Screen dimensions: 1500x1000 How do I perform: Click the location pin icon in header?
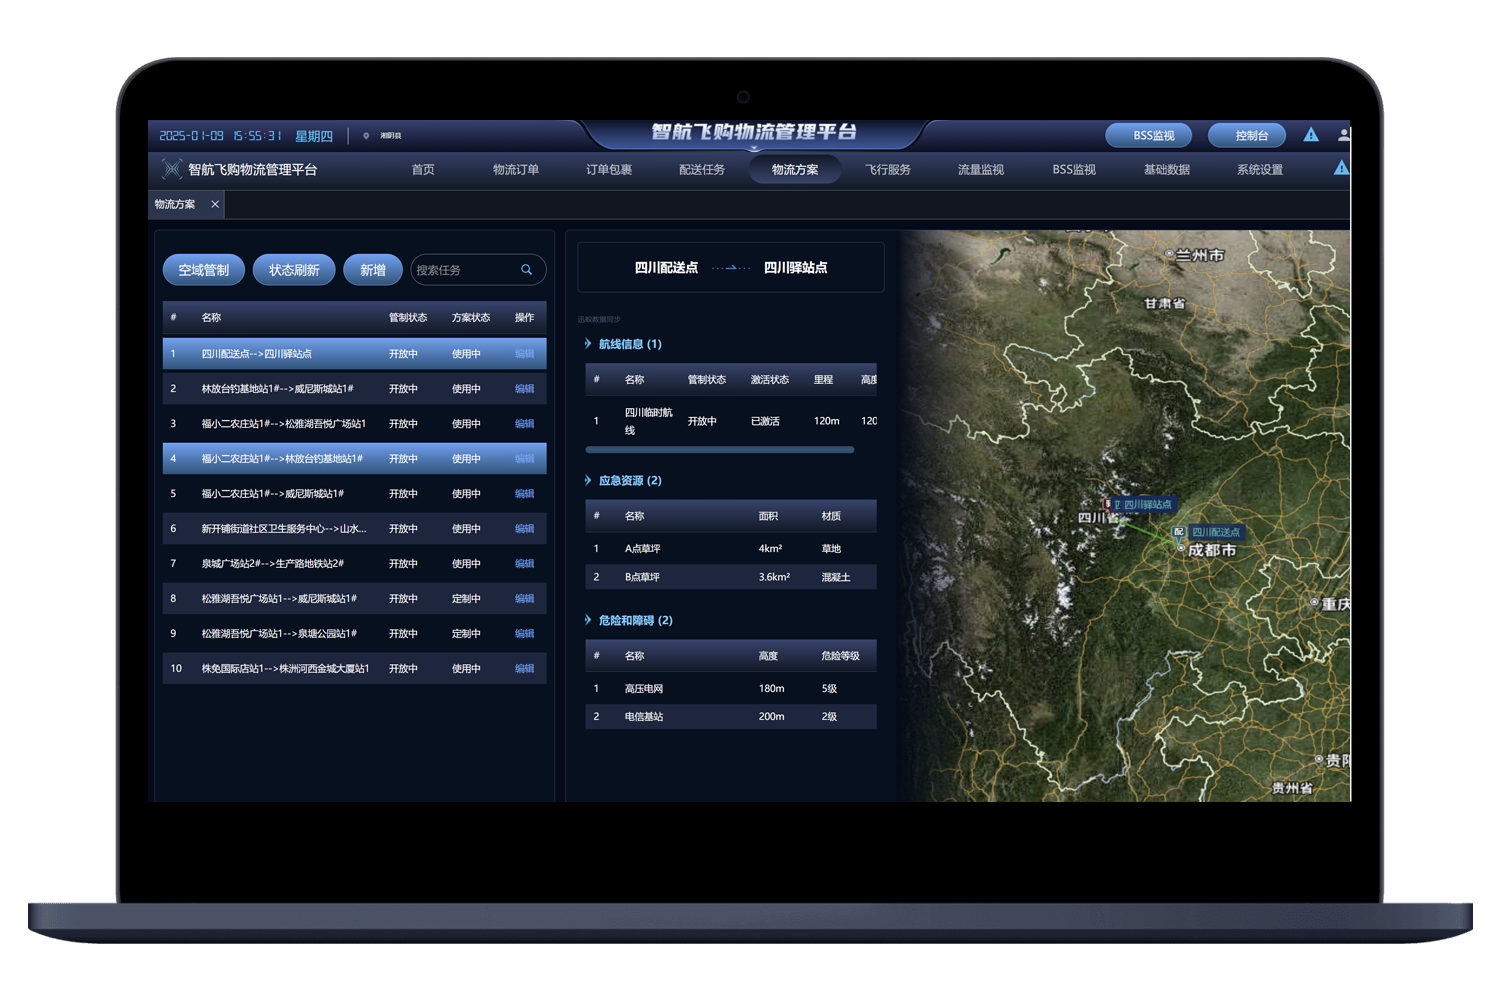pyautogui.click(x=366, y=136)
